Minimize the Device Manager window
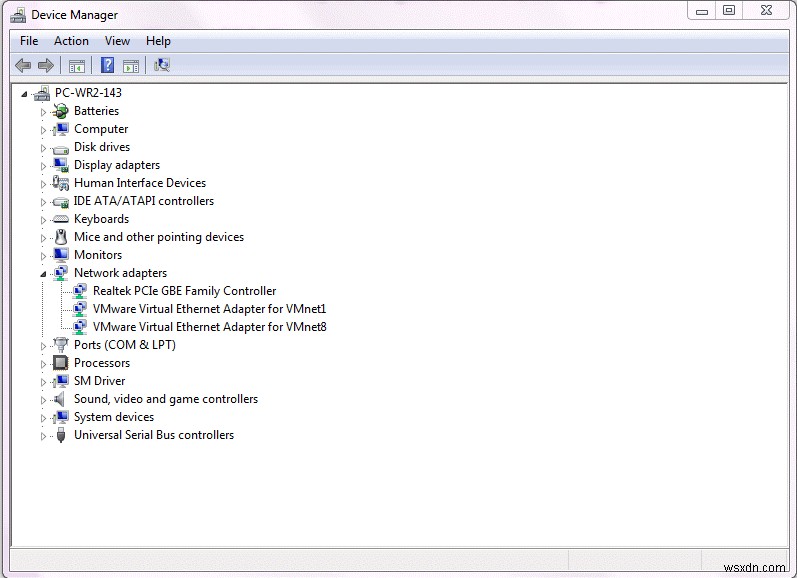Viewport: 797px width, 578px height. click(x=702, y=11)
